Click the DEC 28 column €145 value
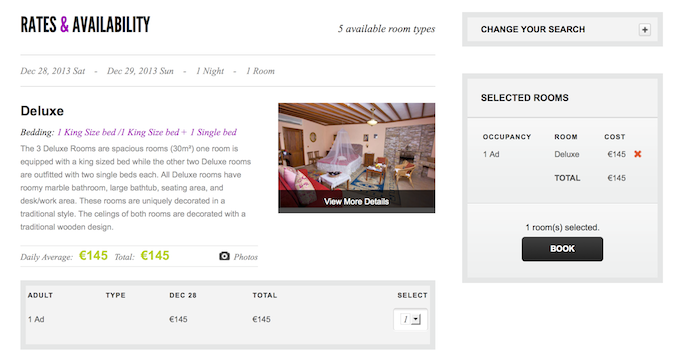This screenshot has width=680, height=361. [x=178, y=319]
